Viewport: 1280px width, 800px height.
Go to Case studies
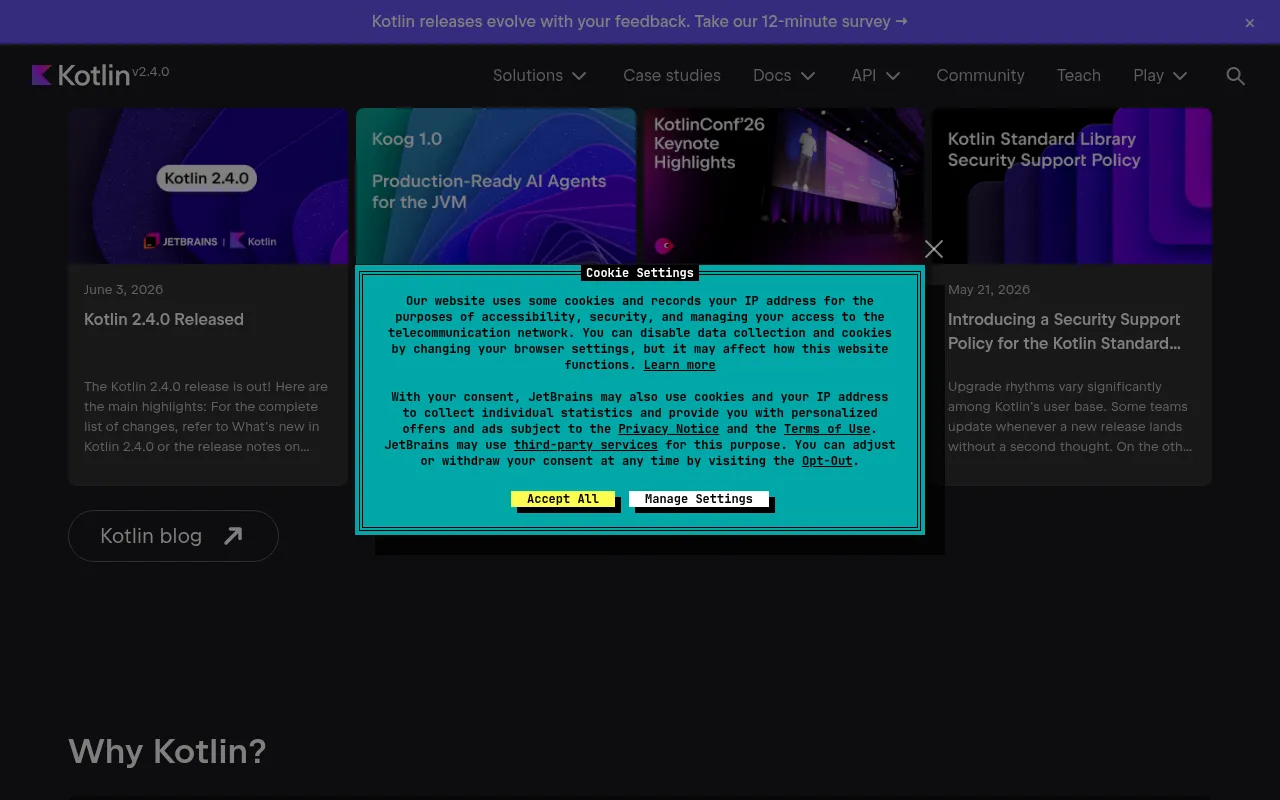672,76
